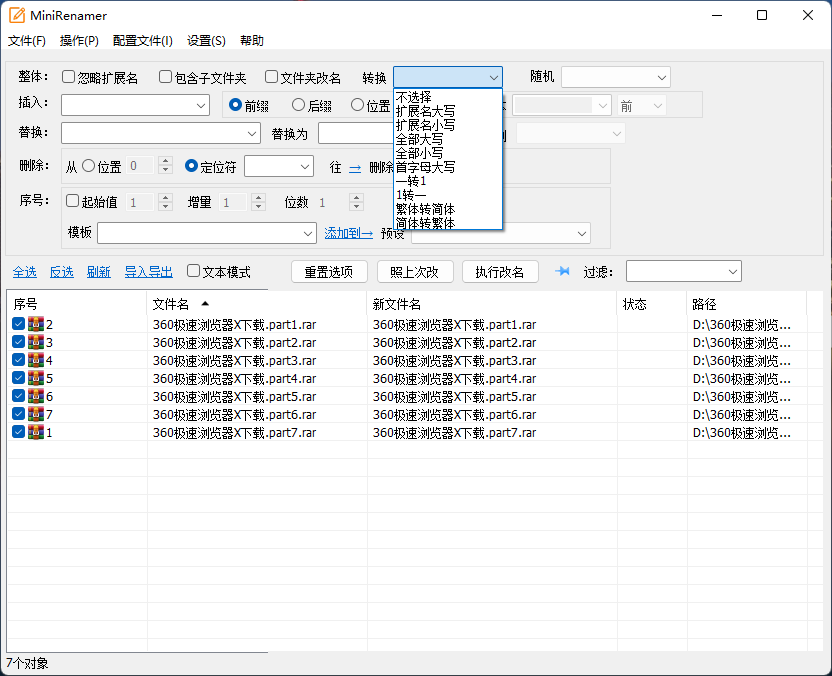The image size is (832, 676).
Task: Click the RAR icon for part1.rar
Action: (36, 324)
